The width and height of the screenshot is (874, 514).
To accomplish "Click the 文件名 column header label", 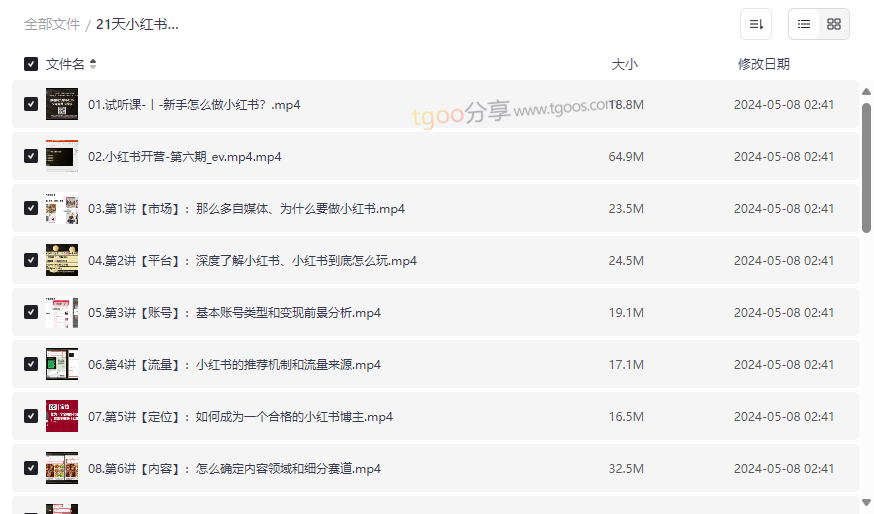I will [65, 64].
